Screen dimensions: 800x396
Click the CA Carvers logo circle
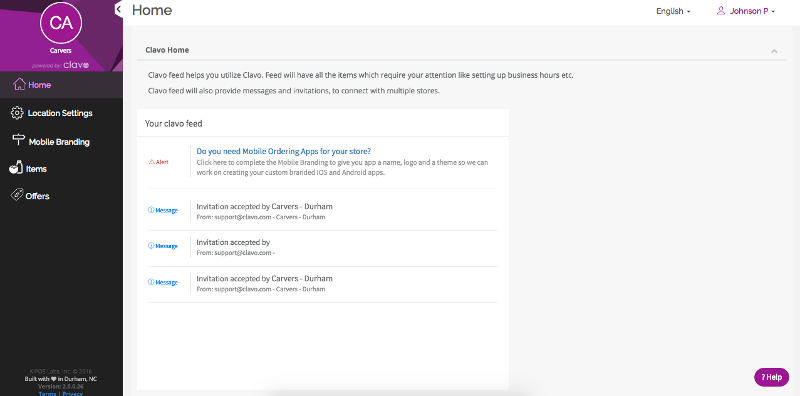tap(61, 23)
